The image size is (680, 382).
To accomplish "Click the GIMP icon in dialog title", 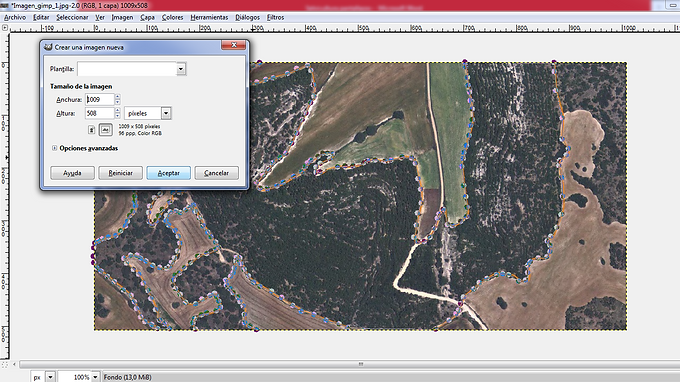I will [x=48, y=47].
